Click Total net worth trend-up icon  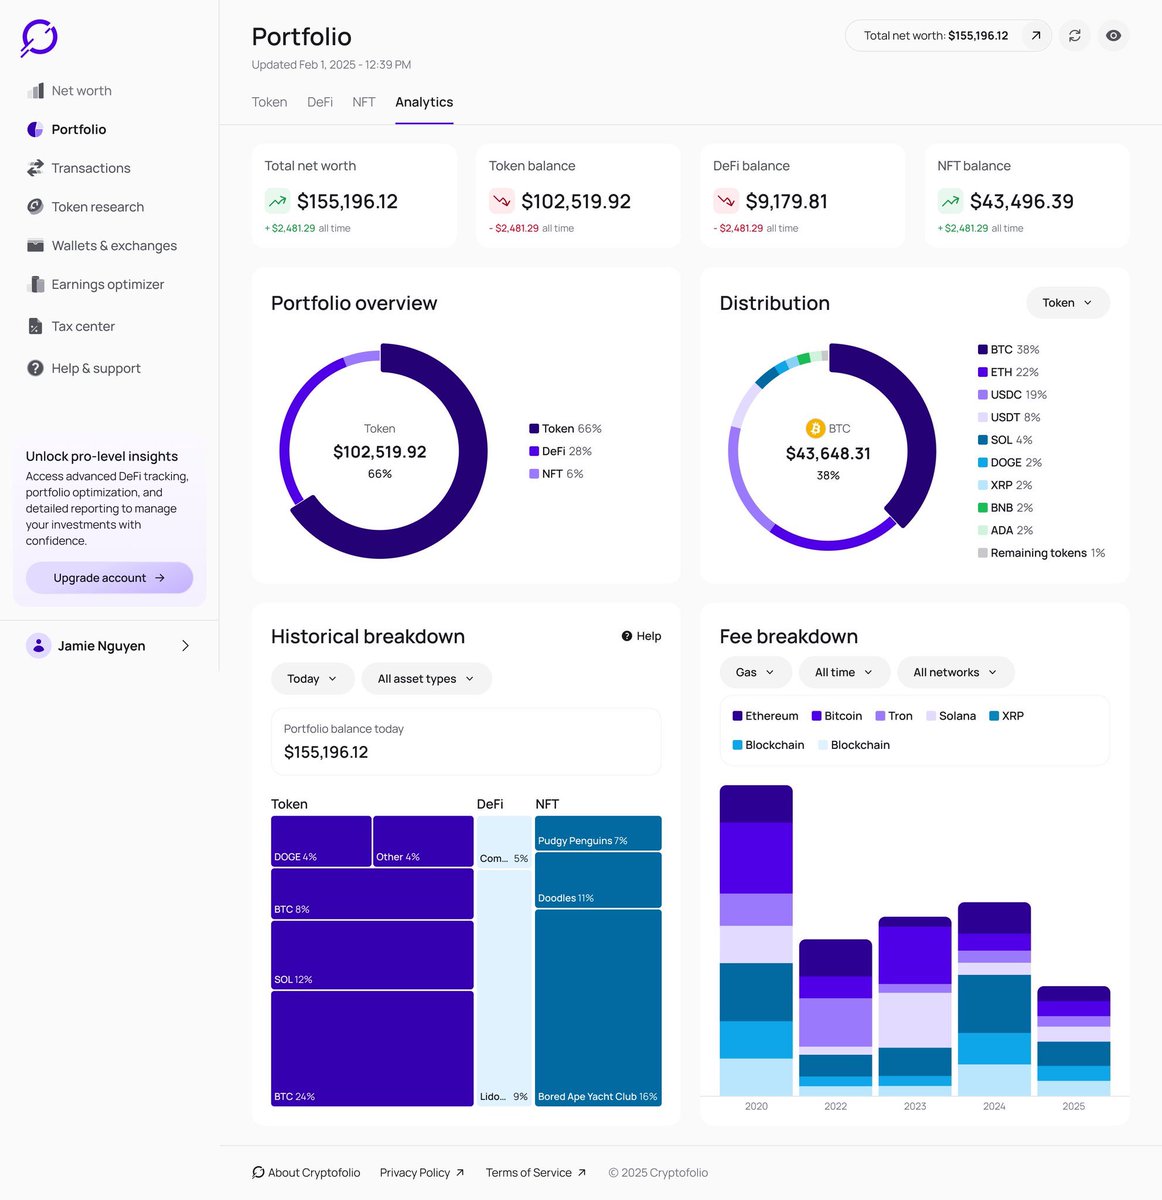pos(277,202)
